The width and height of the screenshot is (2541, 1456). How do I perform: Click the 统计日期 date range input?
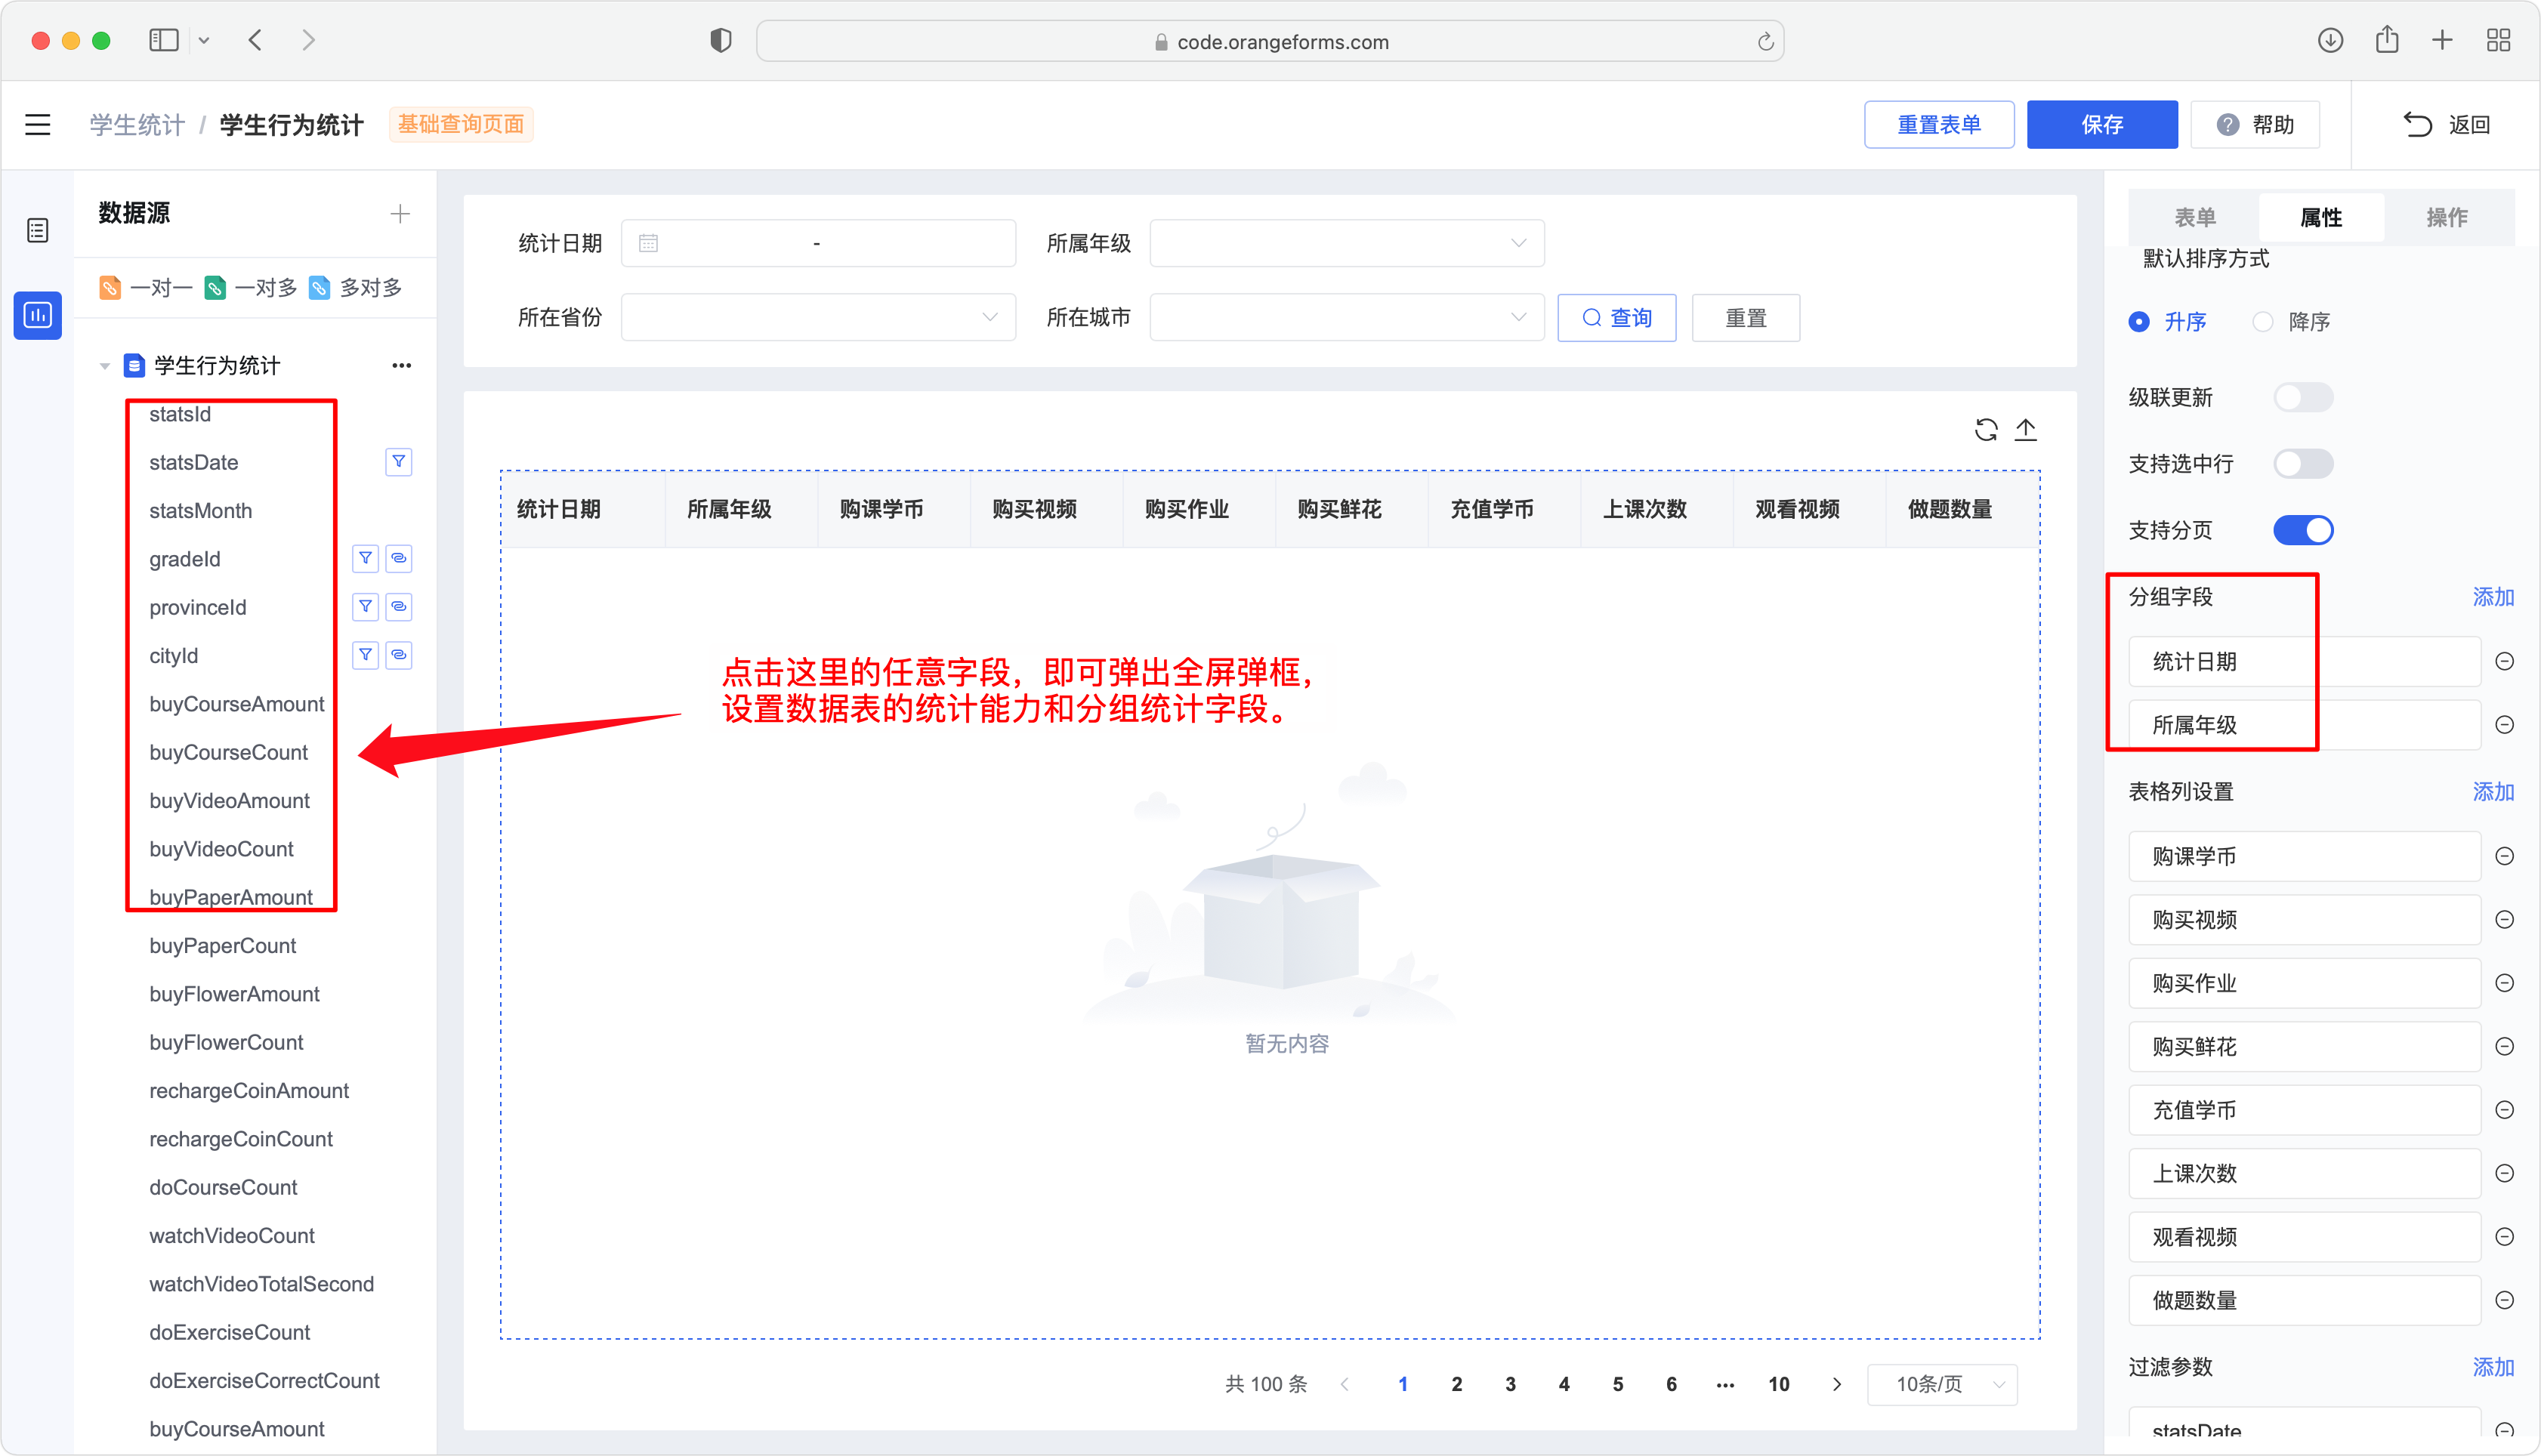click(818, 243)
